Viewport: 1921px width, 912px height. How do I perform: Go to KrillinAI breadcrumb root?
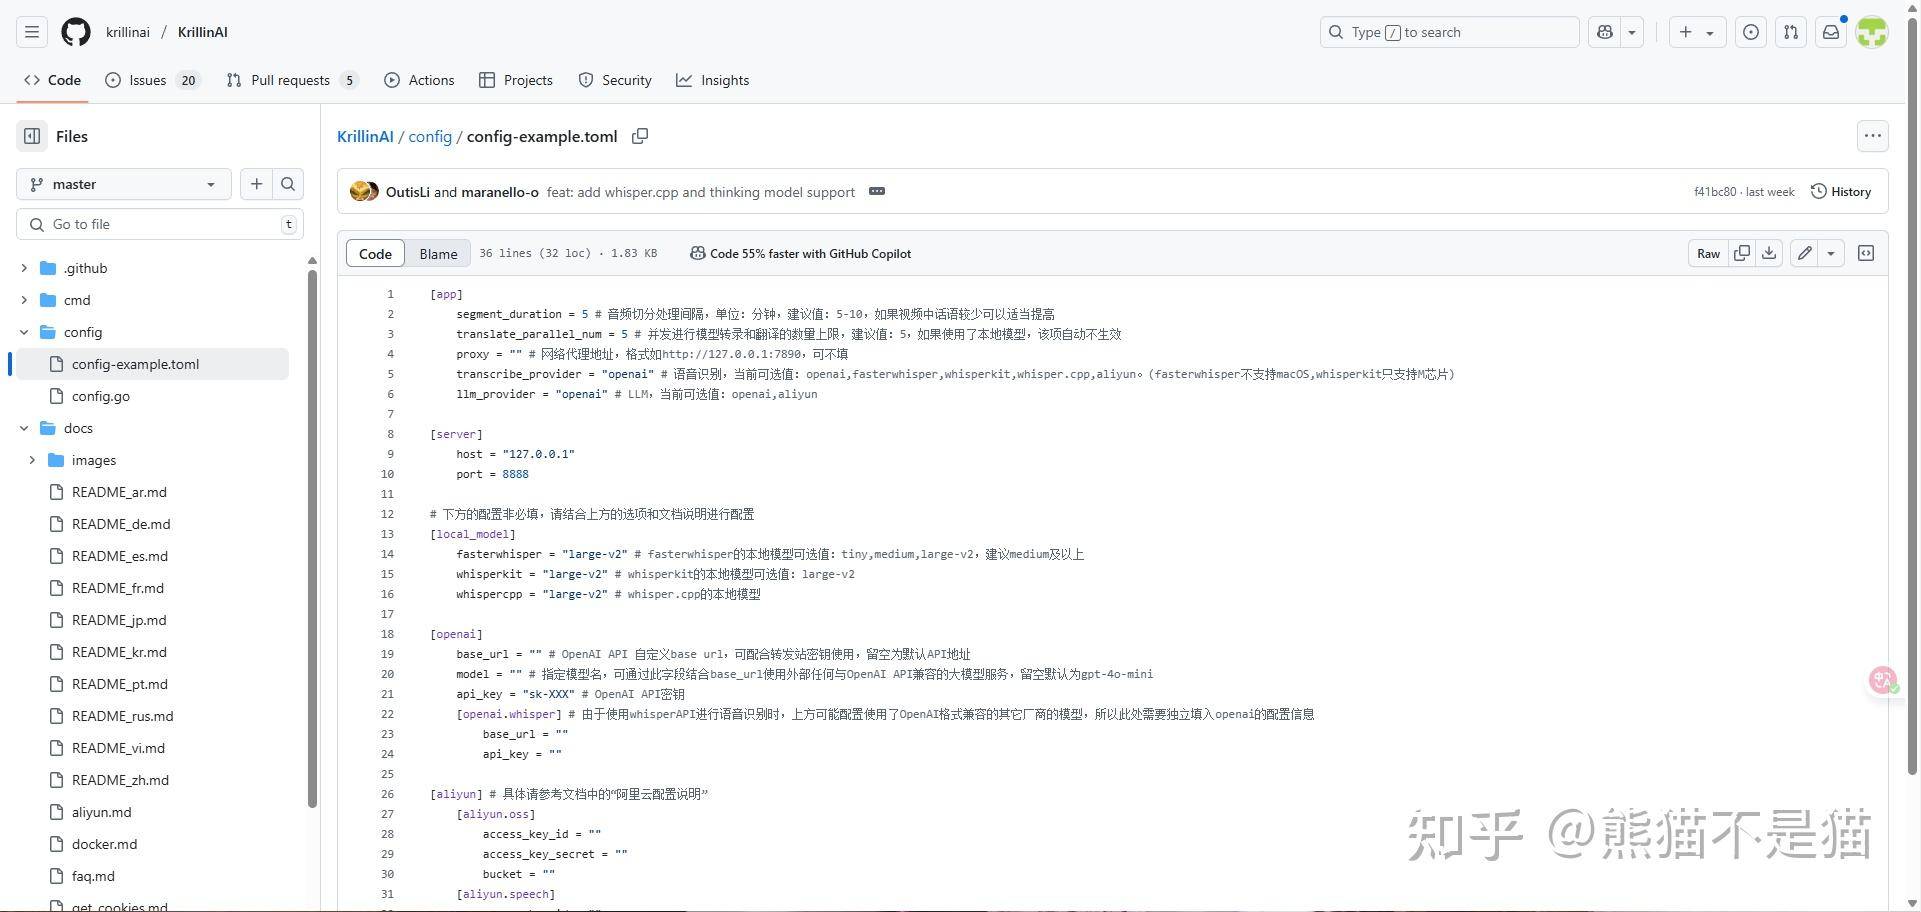[365, 136]
